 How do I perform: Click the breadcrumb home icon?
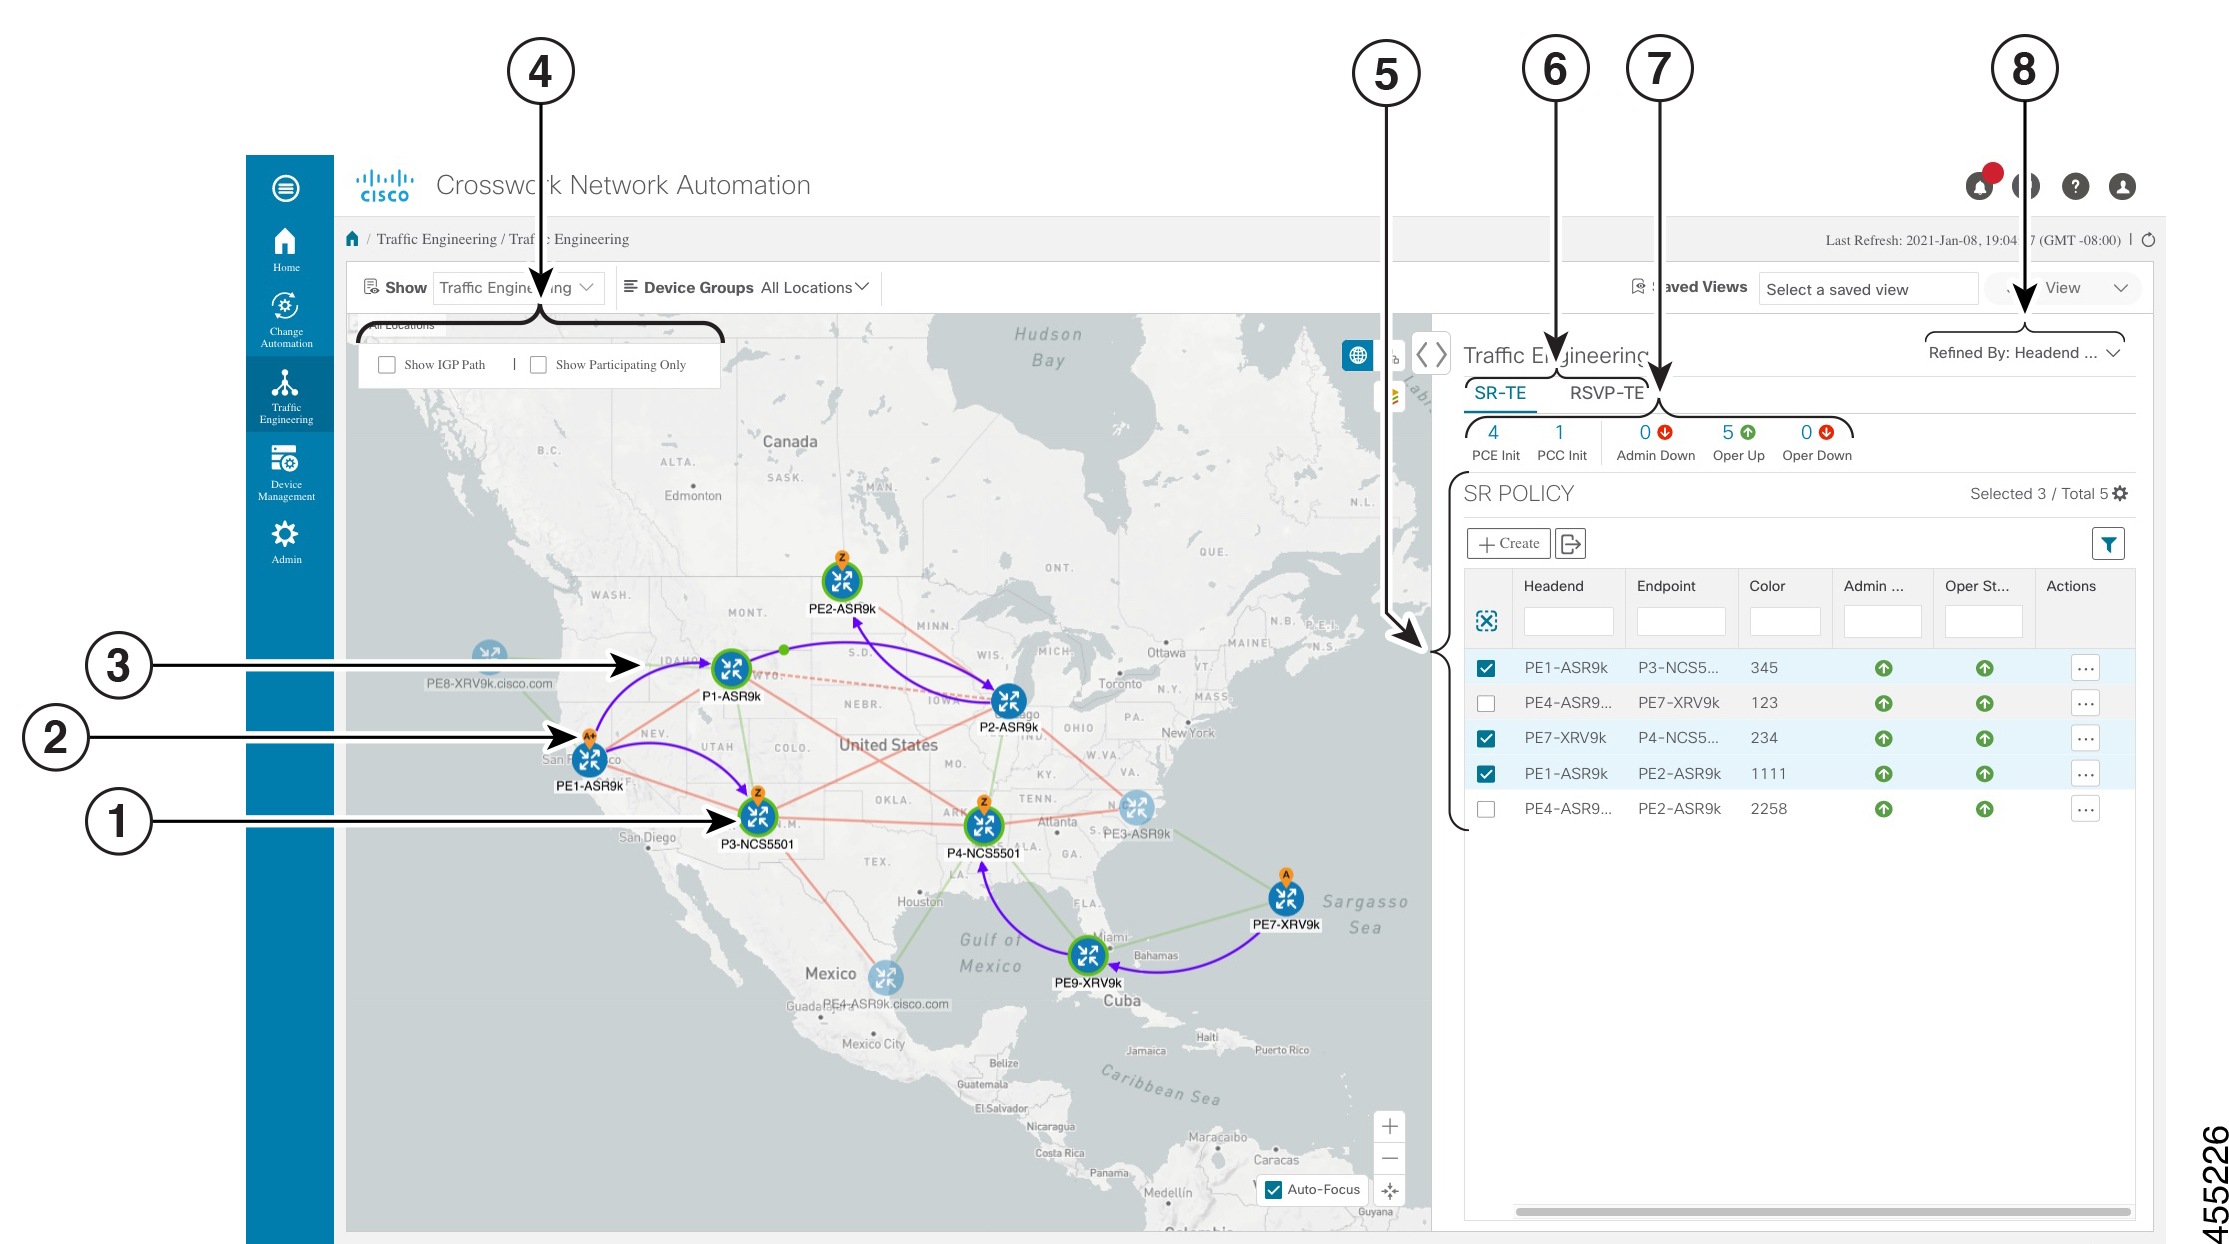352,239
